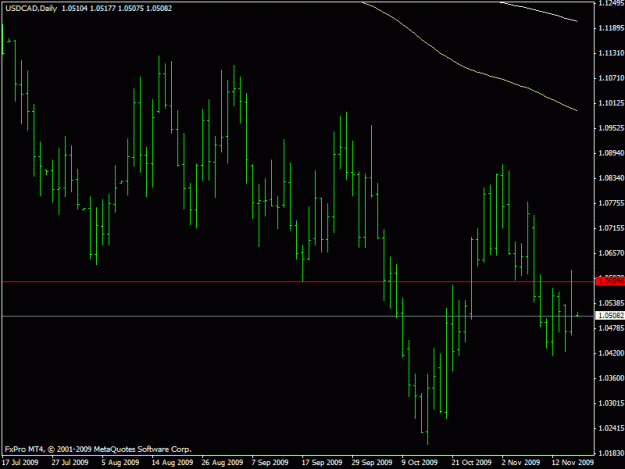The image size is (625, 469).
Task: Click the 5 Aug 2009 date label
Action: point(120,462)
